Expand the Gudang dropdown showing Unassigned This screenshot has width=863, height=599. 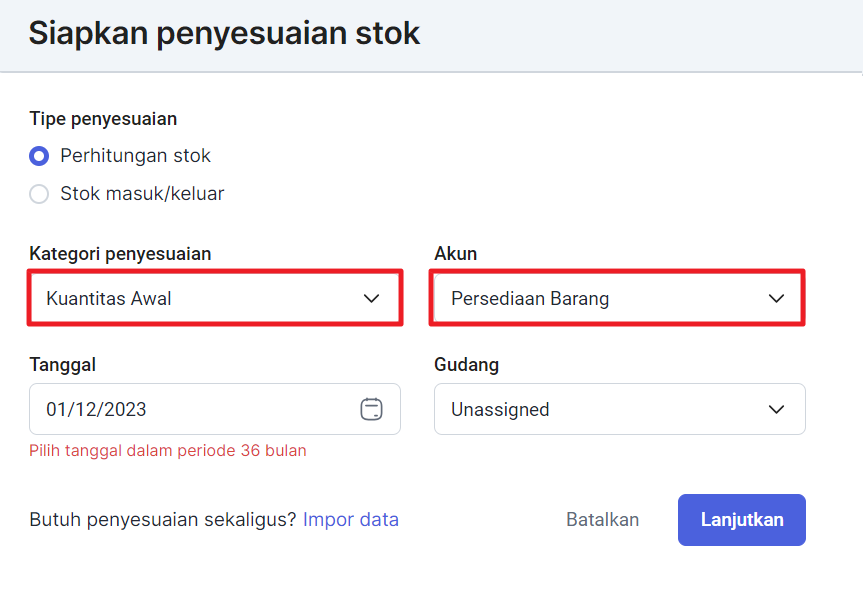pyautogui.click(x=620, y=409)
